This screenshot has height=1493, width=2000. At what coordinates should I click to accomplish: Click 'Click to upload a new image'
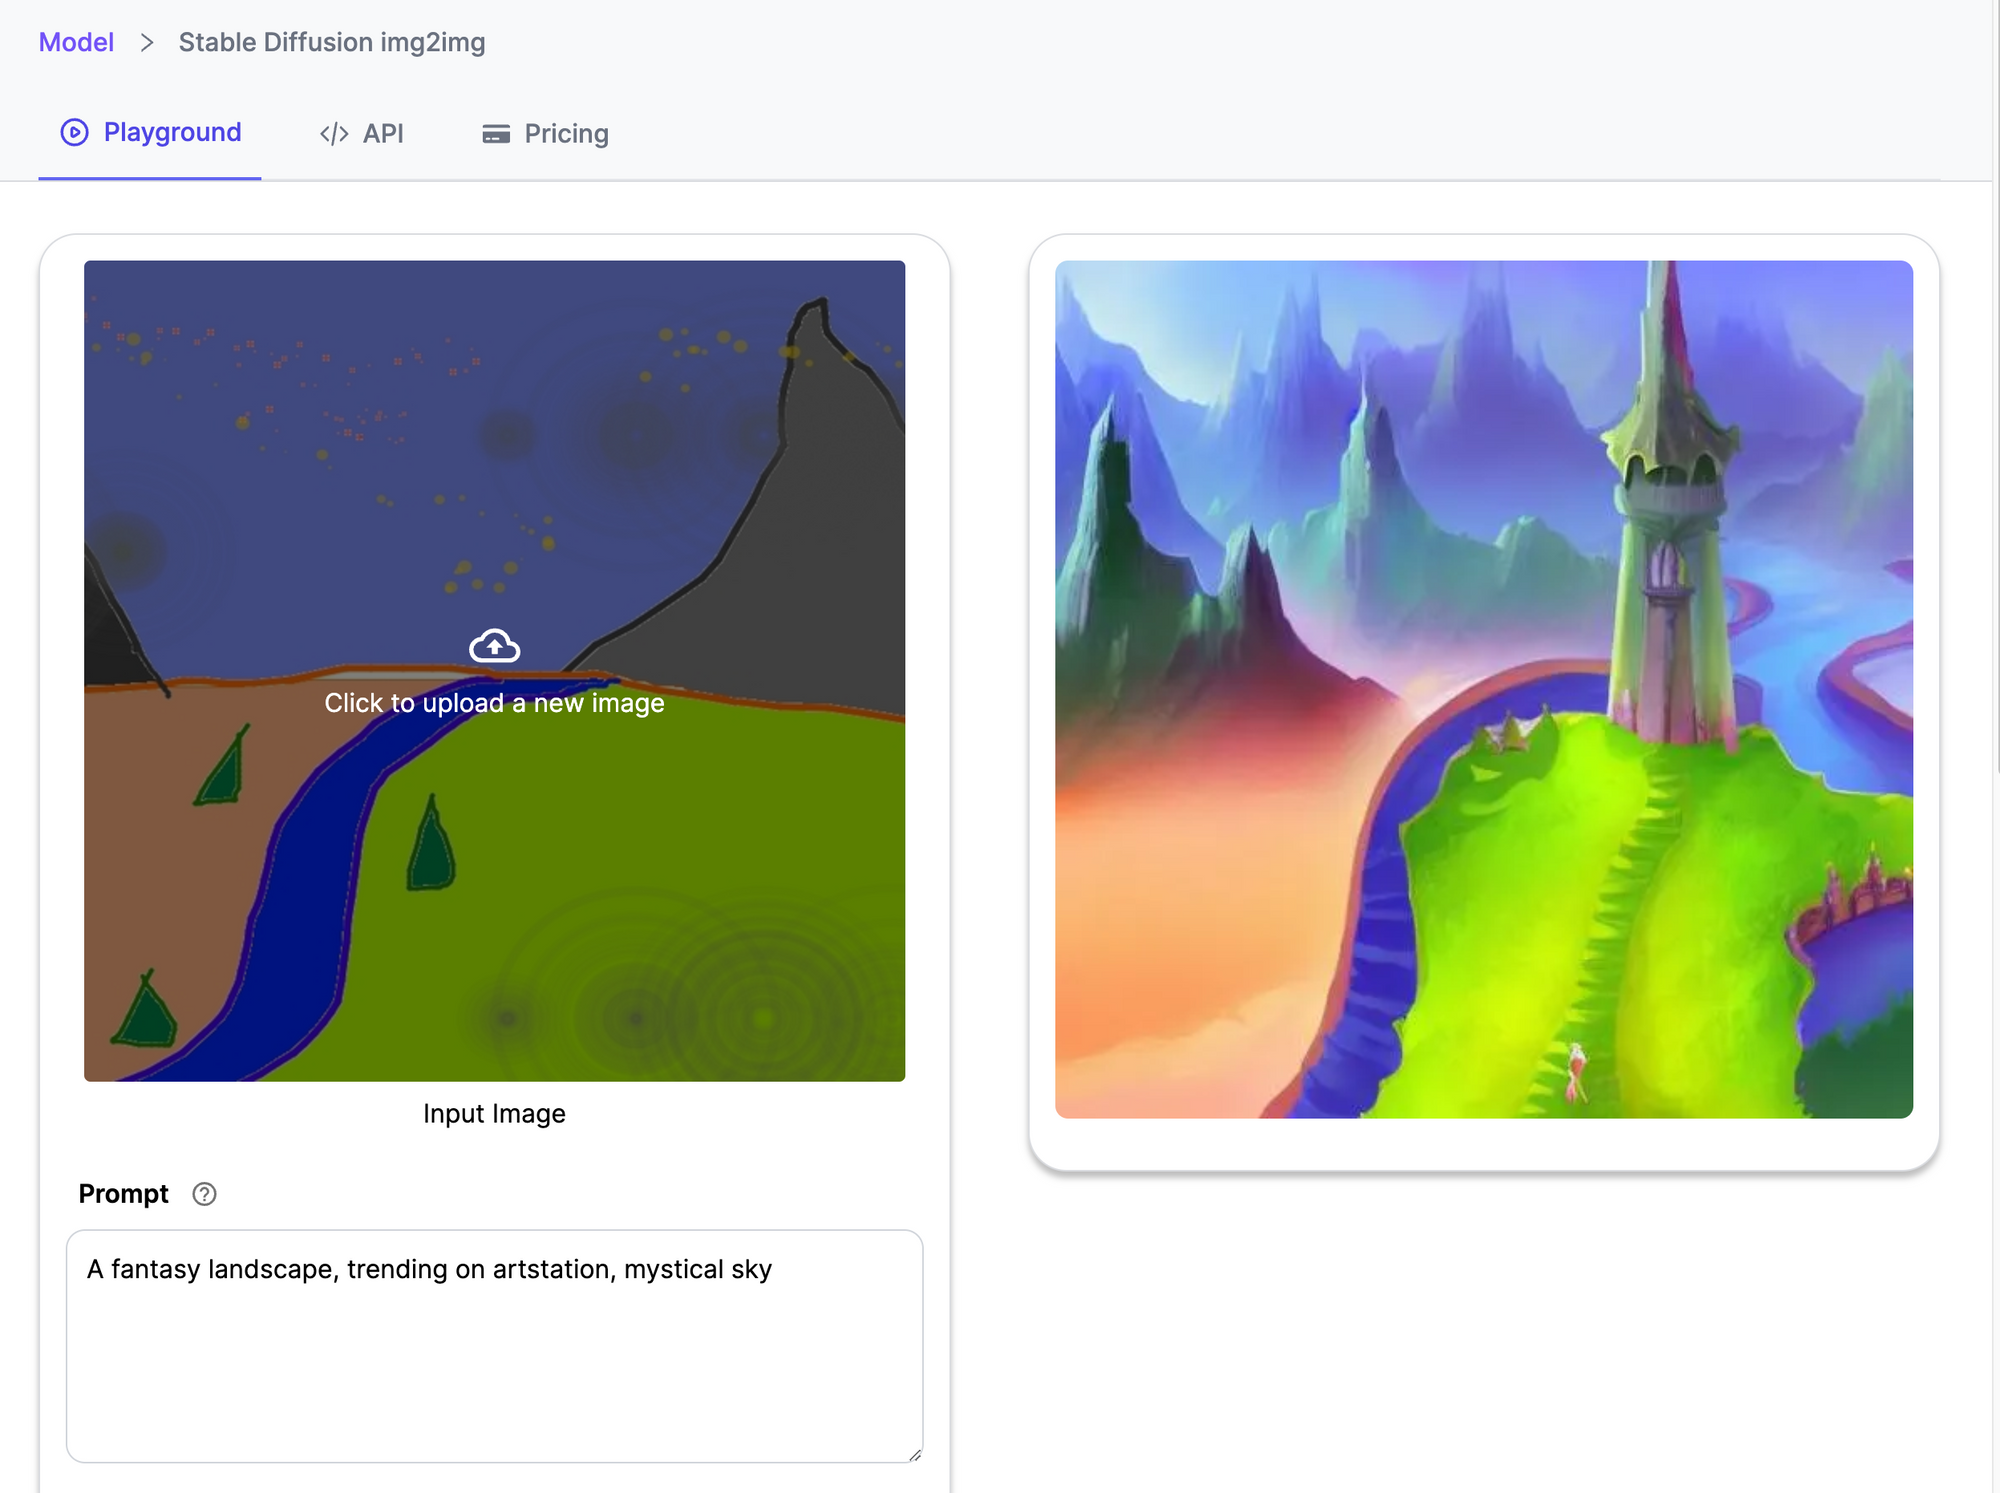click(x=494, y=702)
